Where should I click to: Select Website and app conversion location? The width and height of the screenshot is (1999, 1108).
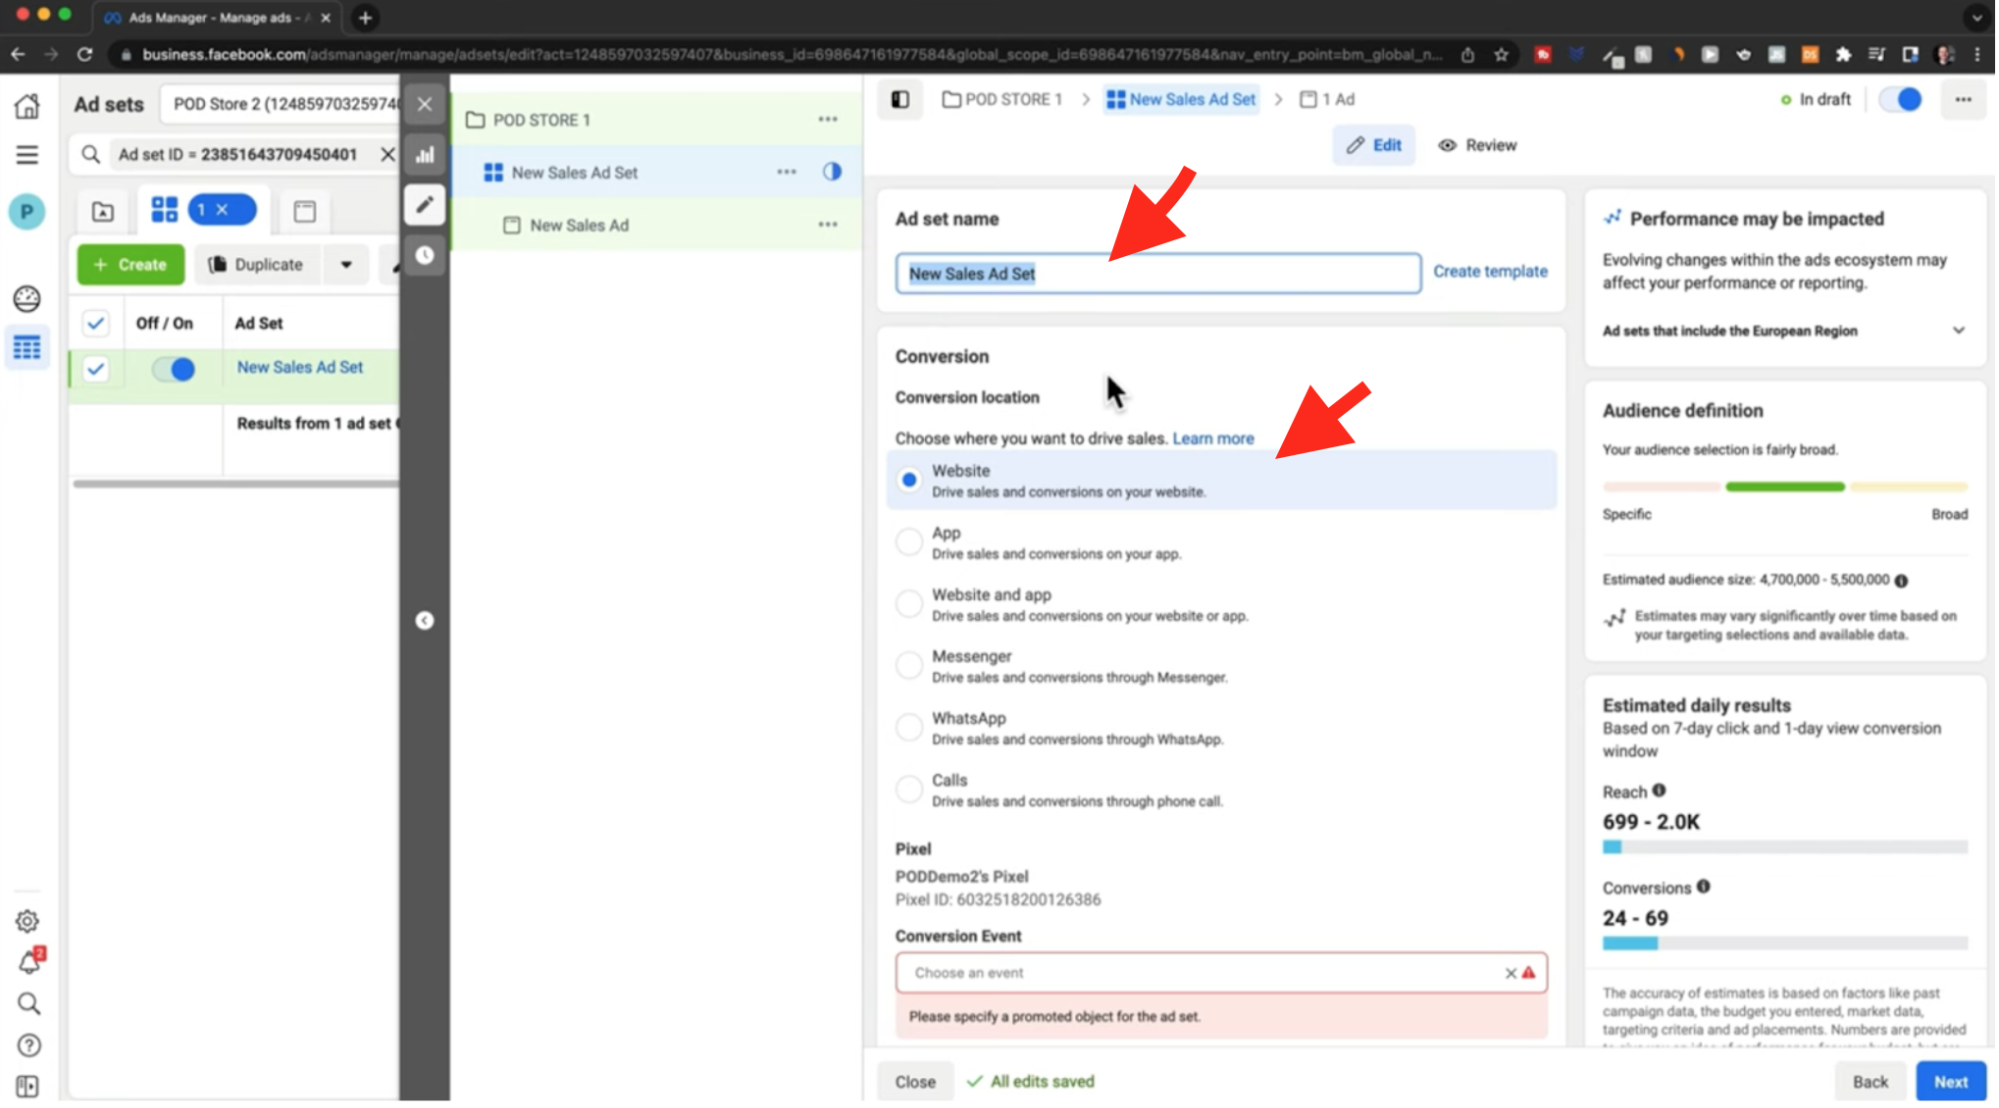pos(909,604)
